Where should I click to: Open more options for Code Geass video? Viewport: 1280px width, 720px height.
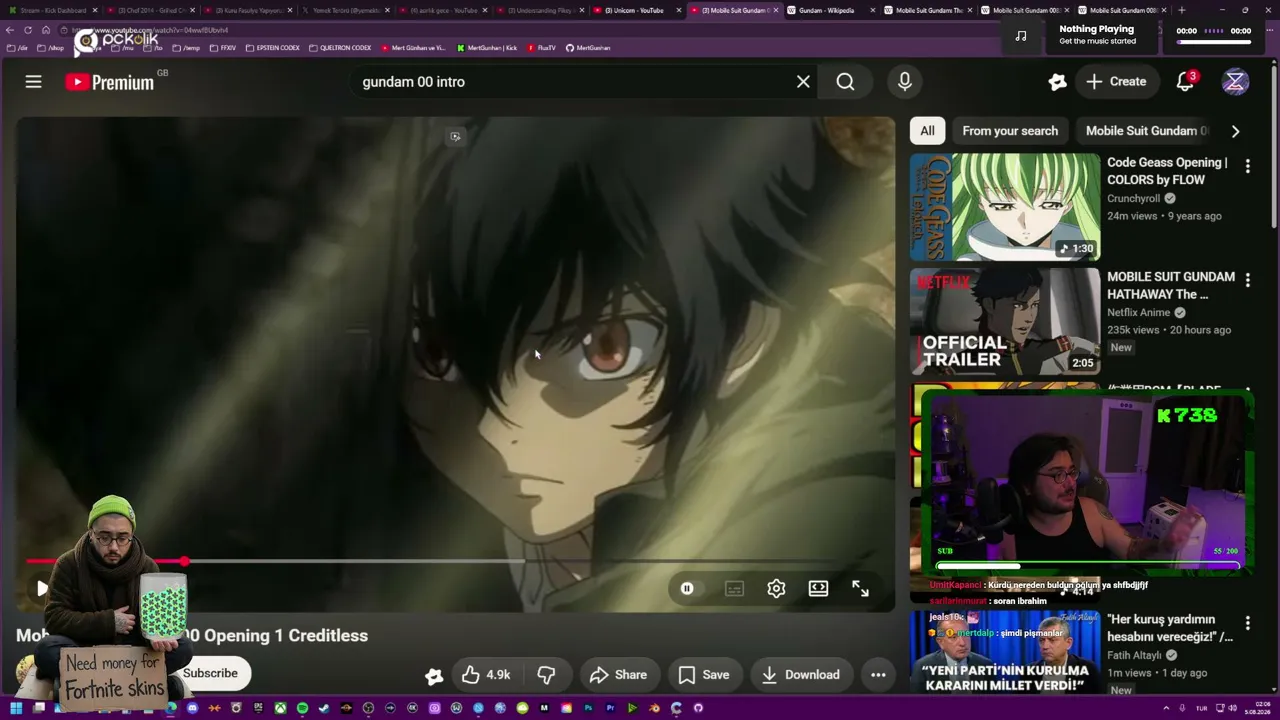[x=1247, y=167]
